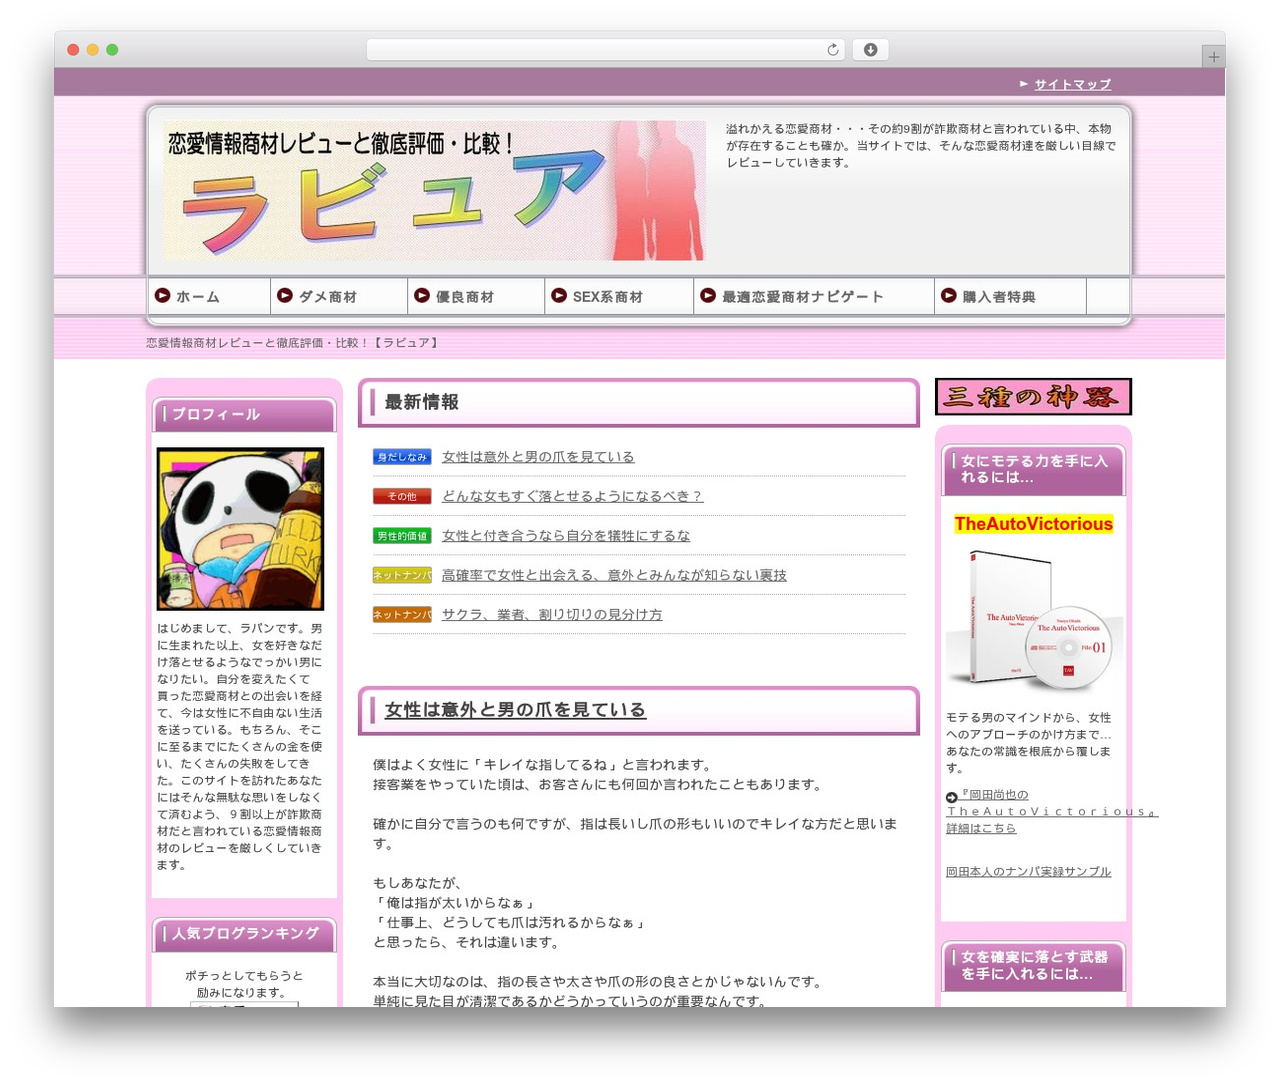Click the Auto Victorious DVD product image
This screenshot has width=1280, height=1084.
[x=1033, y=620]
